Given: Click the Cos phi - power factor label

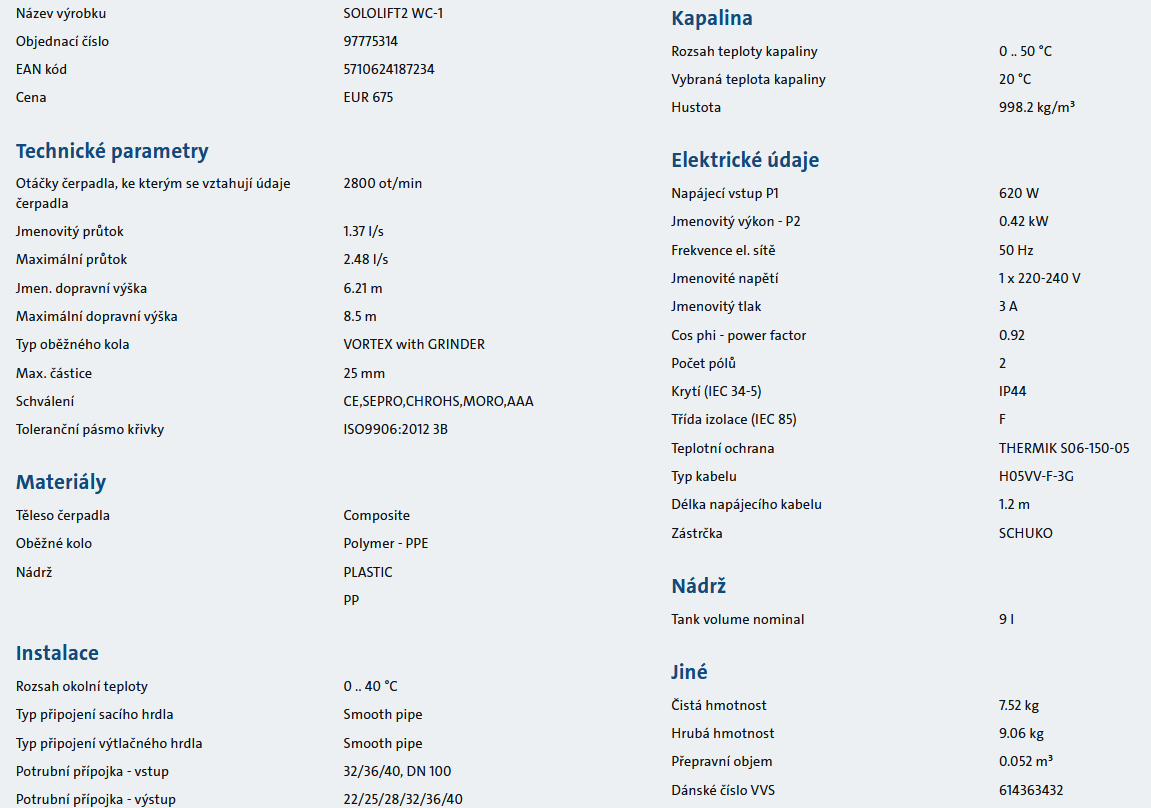Looking at the screenshot, I should tap(738, 335).
